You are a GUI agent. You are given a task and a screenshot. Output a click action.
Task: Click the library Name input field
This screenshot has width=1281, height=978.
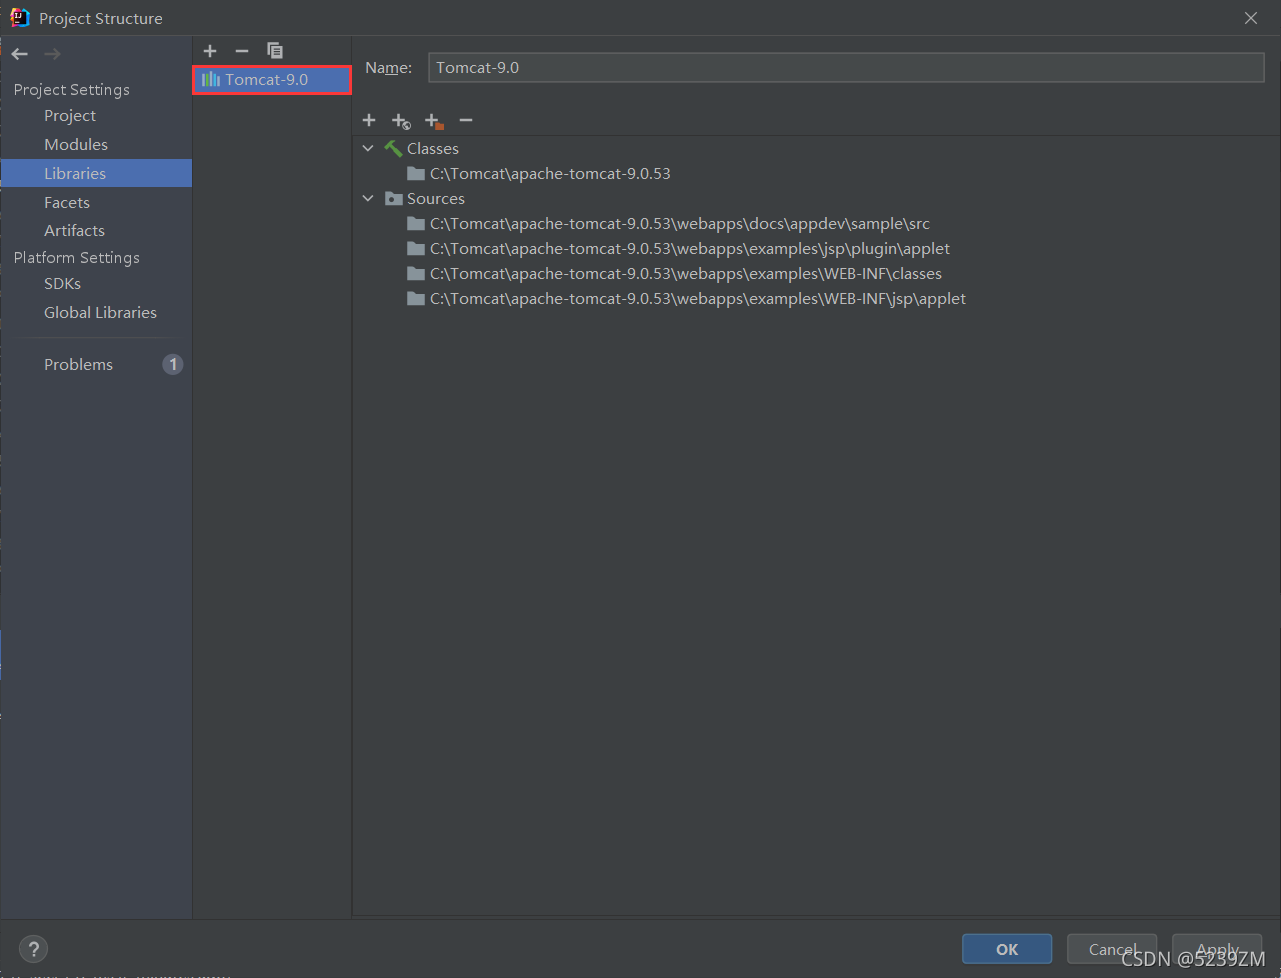pyautogui.click(x=846, y=68)
